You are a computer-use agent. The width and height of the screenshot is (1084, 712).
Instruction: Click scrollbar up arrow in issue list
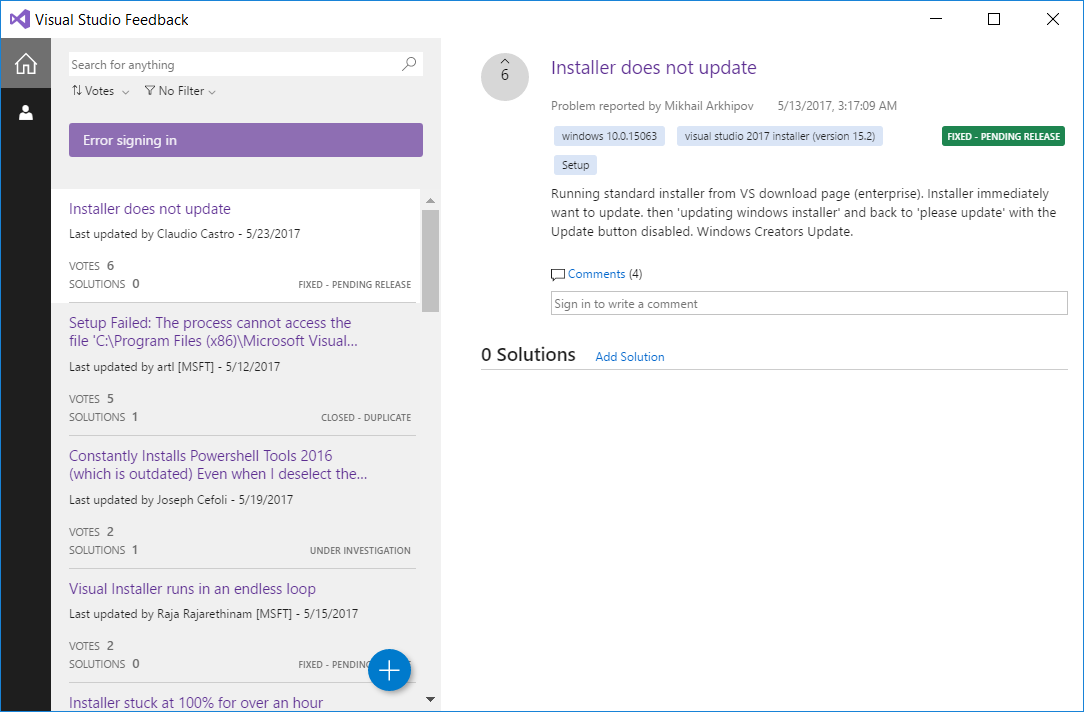[x=431, y=200]
